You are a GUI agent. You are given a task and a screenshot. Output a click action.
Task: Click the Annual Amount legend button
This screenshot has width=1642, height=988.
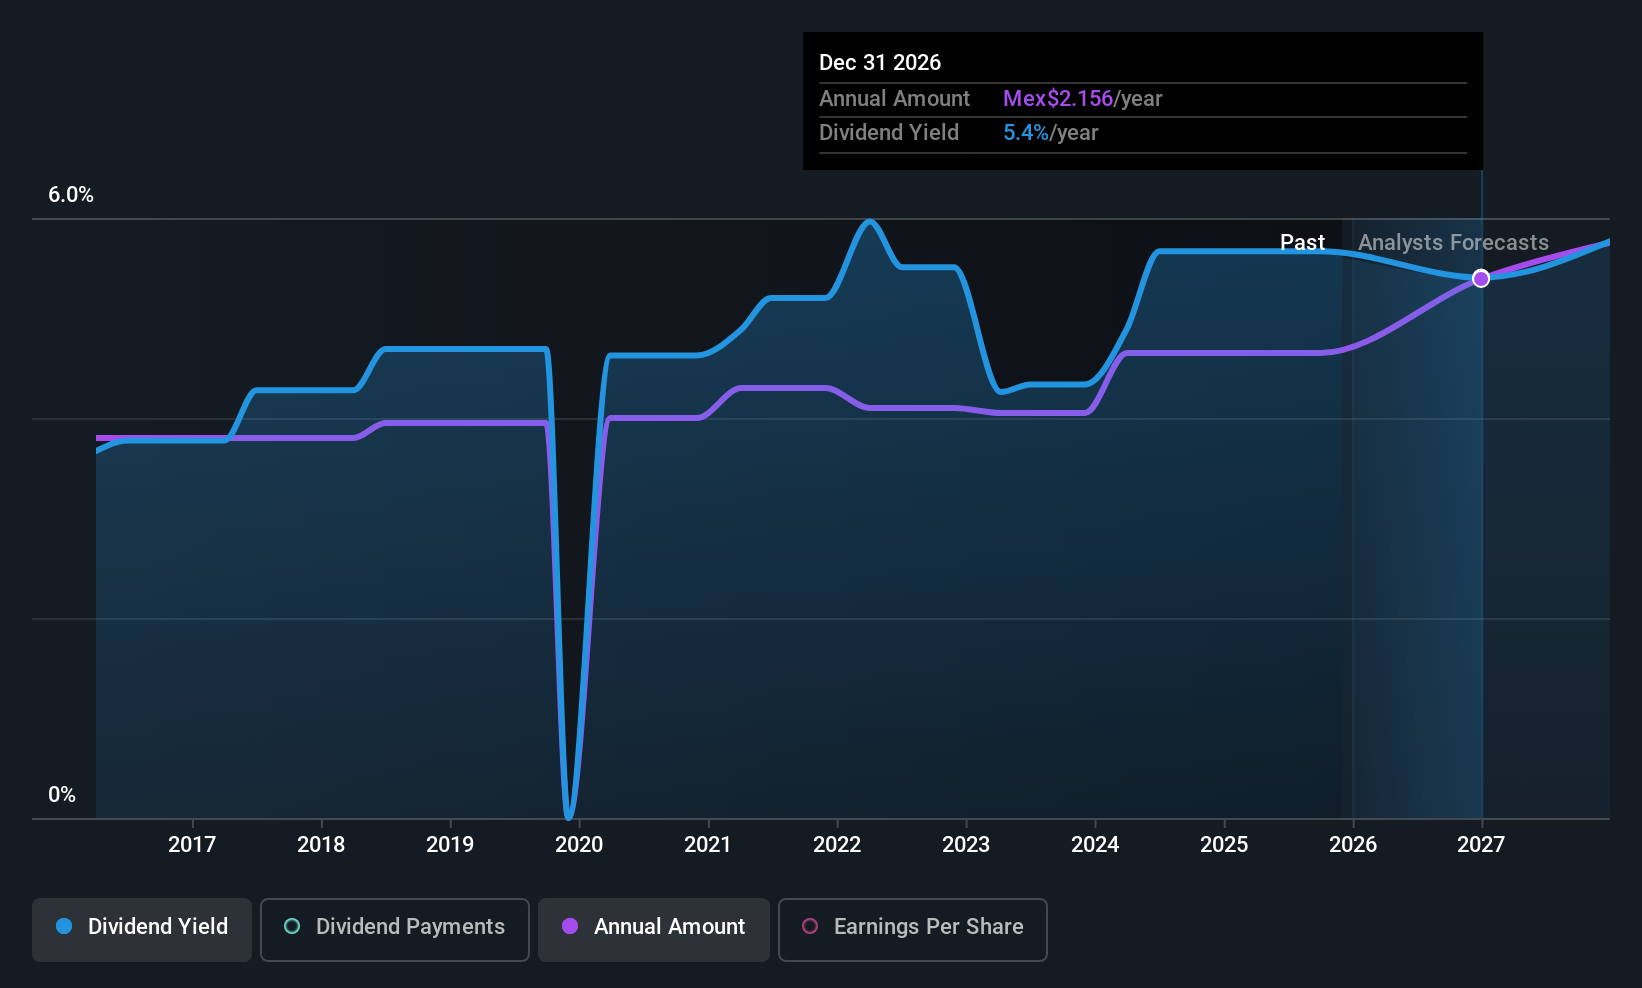653,929
